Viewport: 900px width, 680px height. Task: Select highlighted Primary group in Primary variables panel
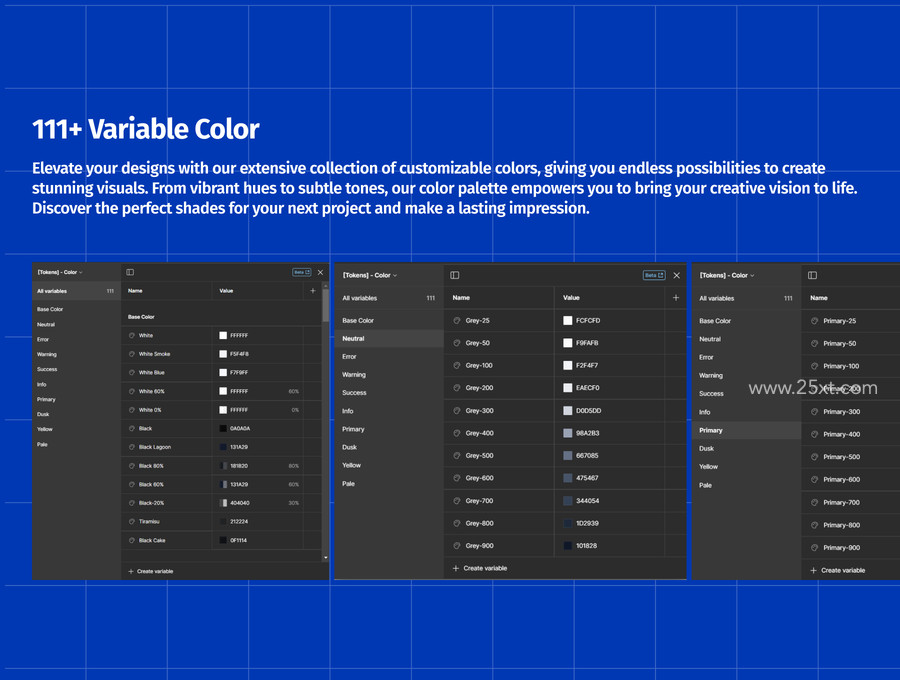pos(746,430)
